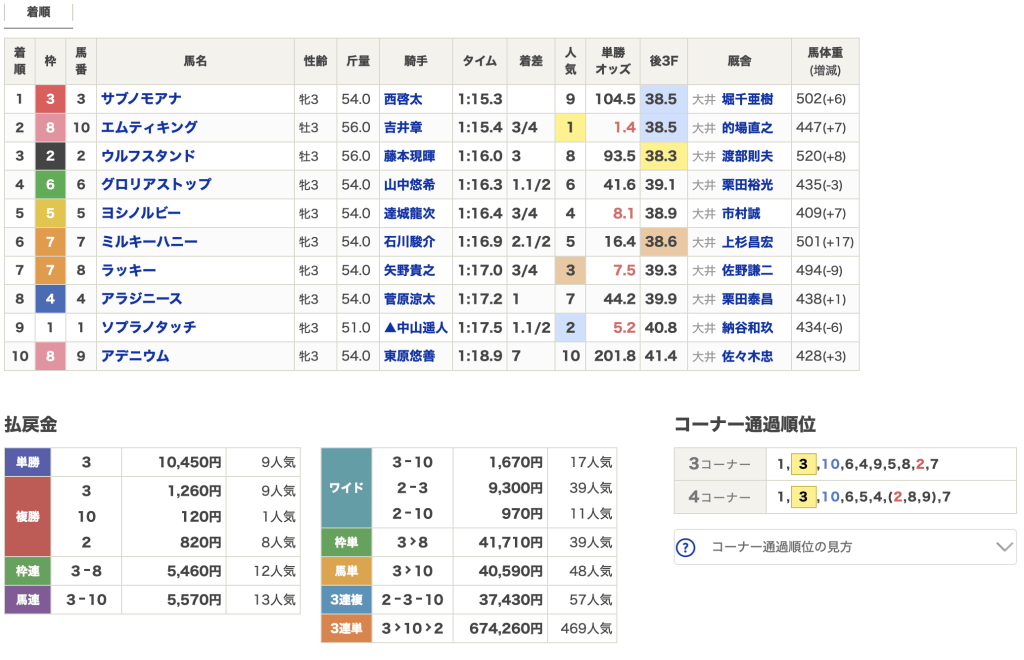This screenshot has width=1024, height=660.
Task: Open jockey 菅原涼太
Action: coord(409,299)
